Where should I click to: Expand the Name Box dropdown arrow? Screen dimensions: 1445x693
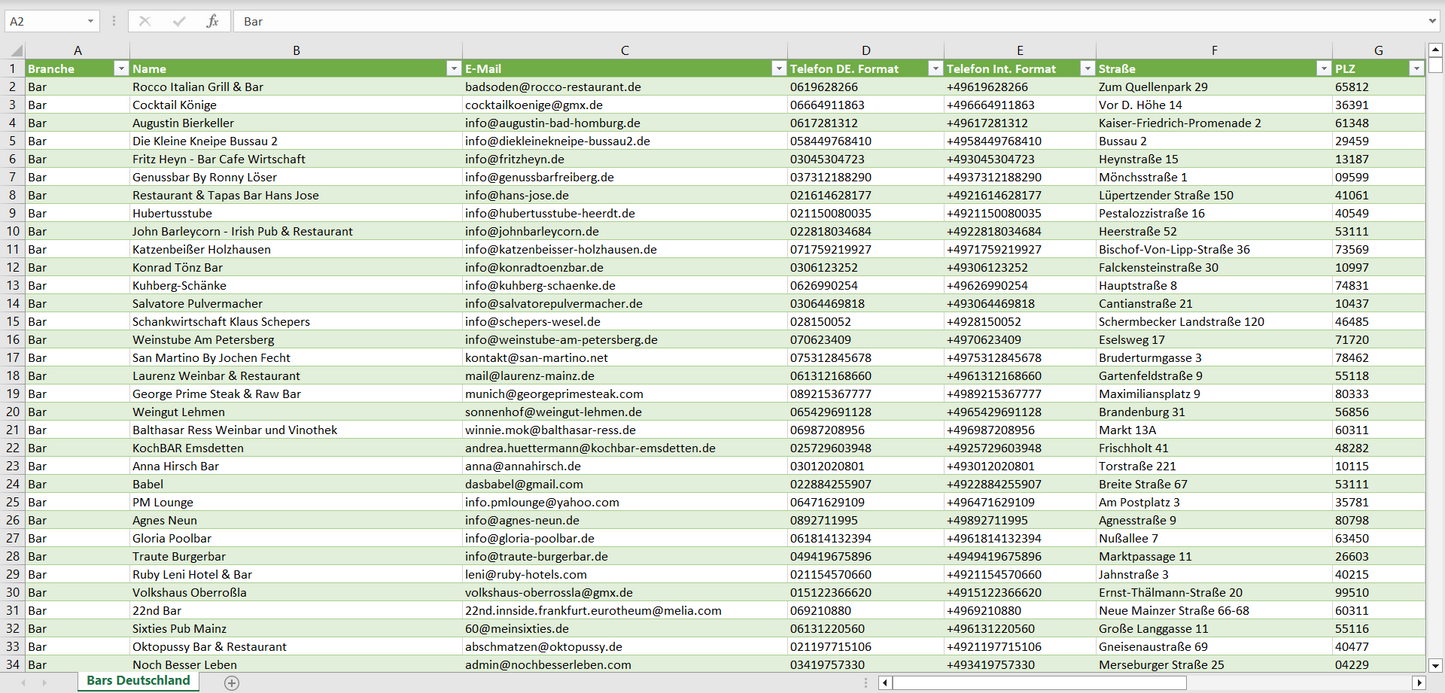coord(90,21)
